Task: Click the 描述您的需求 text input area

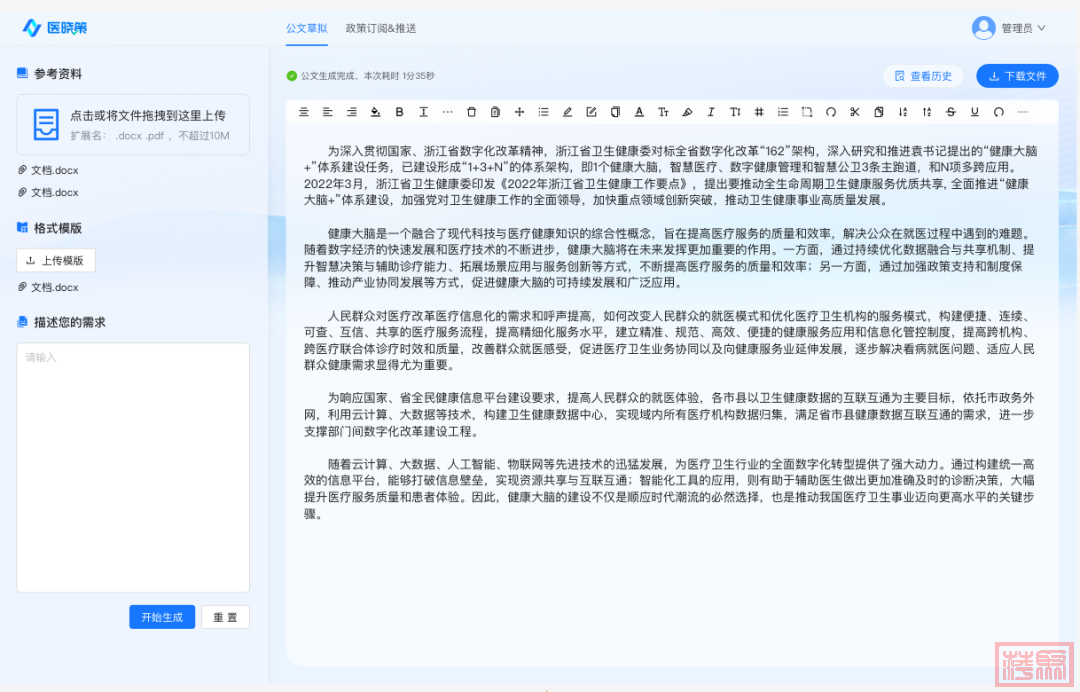Action: (133, 467)
